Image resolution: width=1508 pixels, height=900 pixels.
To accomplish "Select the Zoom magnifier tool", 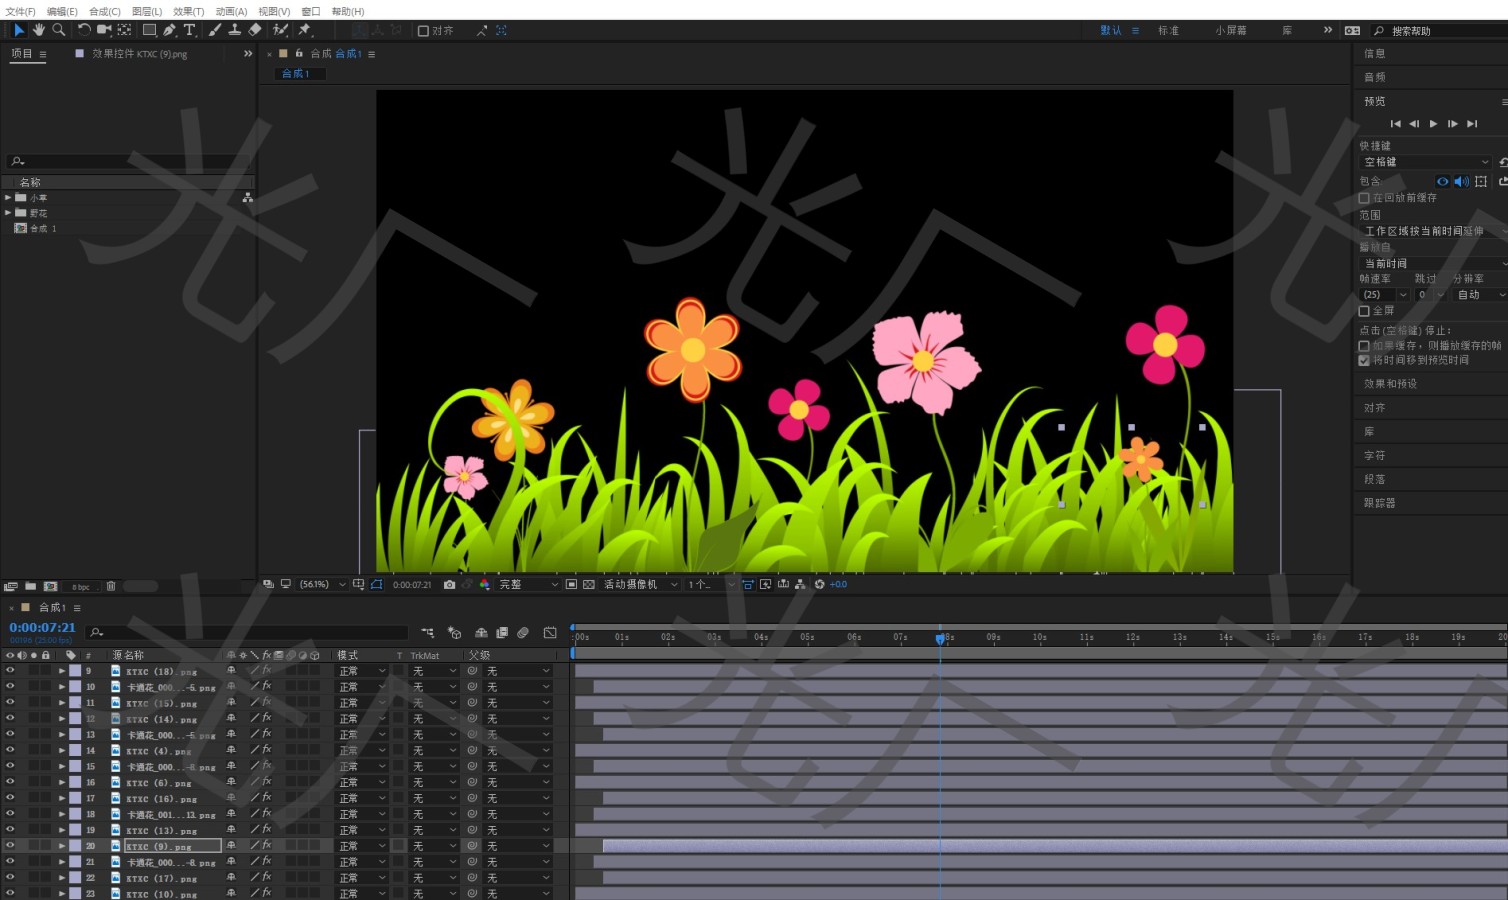I will coord(59,30).
